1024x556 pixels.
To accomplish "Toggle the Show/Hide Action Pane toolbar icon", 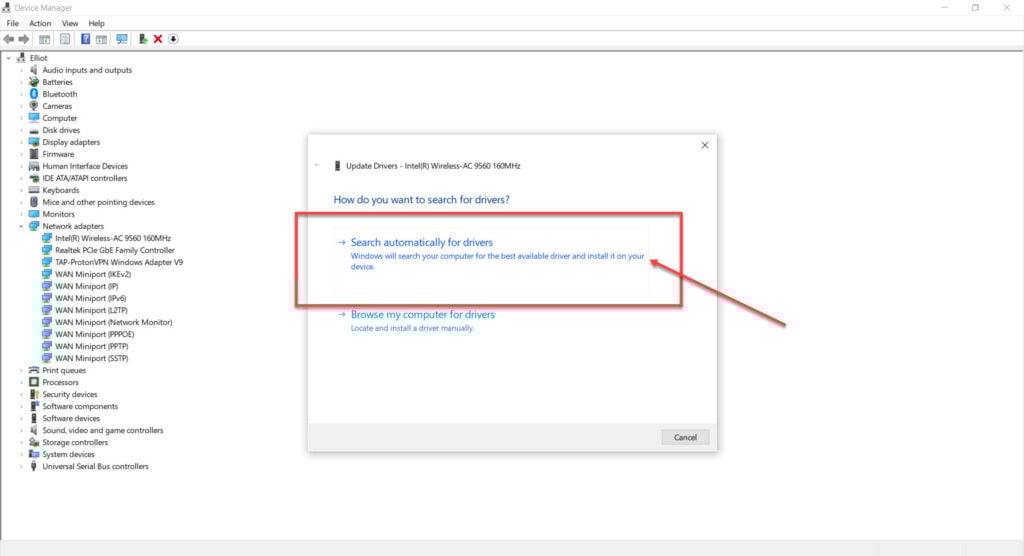I will pyautogui.click(x=101, y=39).
